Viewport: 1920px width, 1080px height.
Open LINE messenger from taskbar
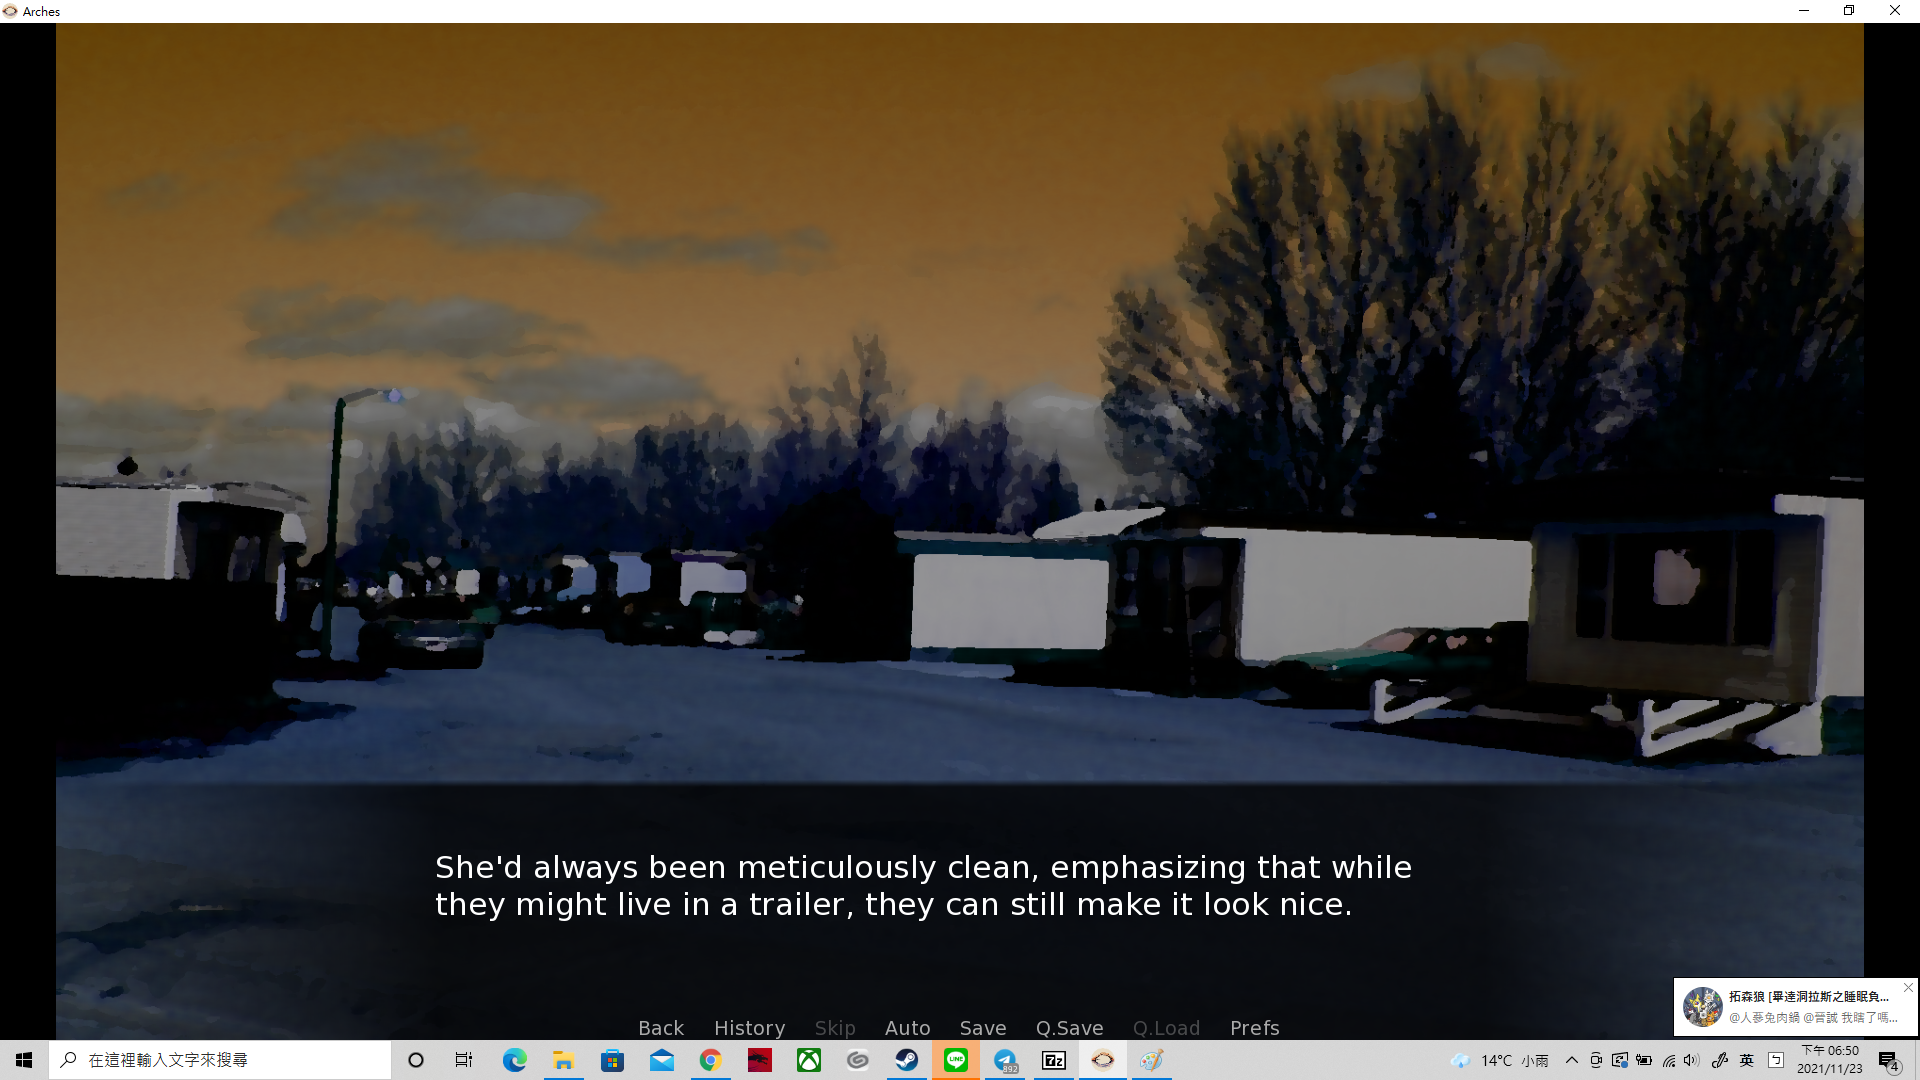[x=955, y=1060]
